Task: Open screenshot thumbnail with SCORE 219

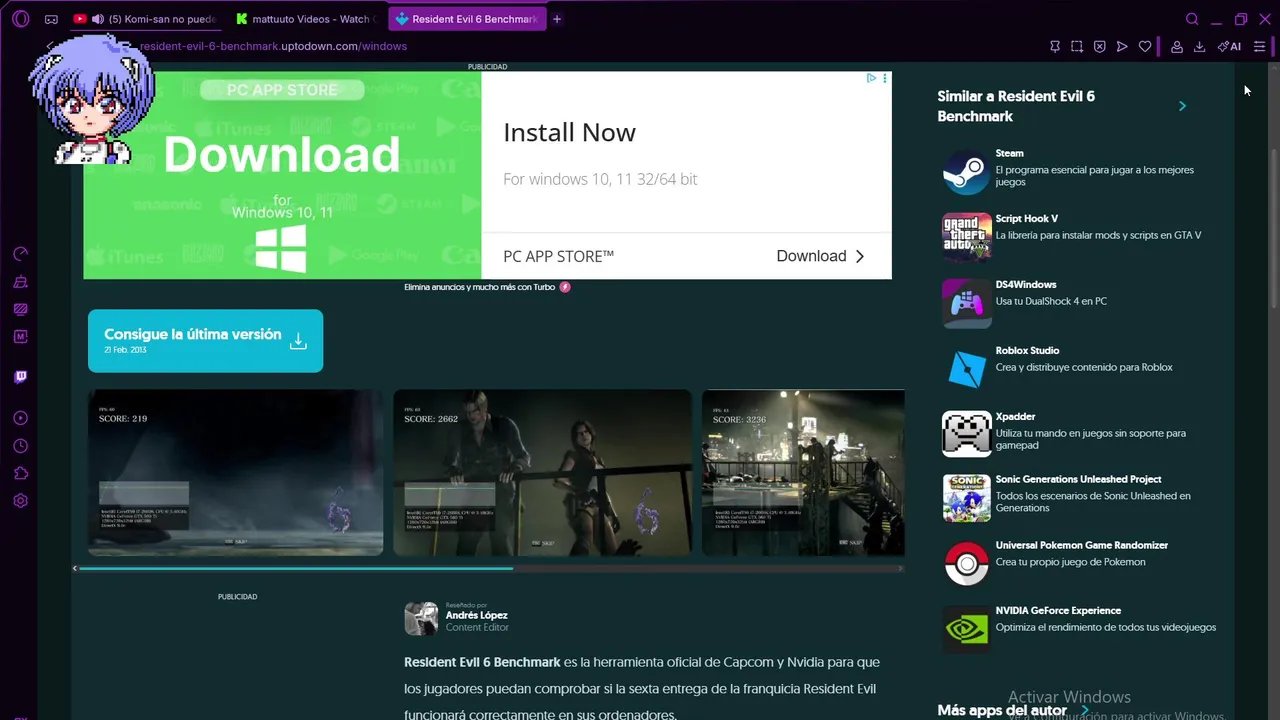Action: point(235,472)
